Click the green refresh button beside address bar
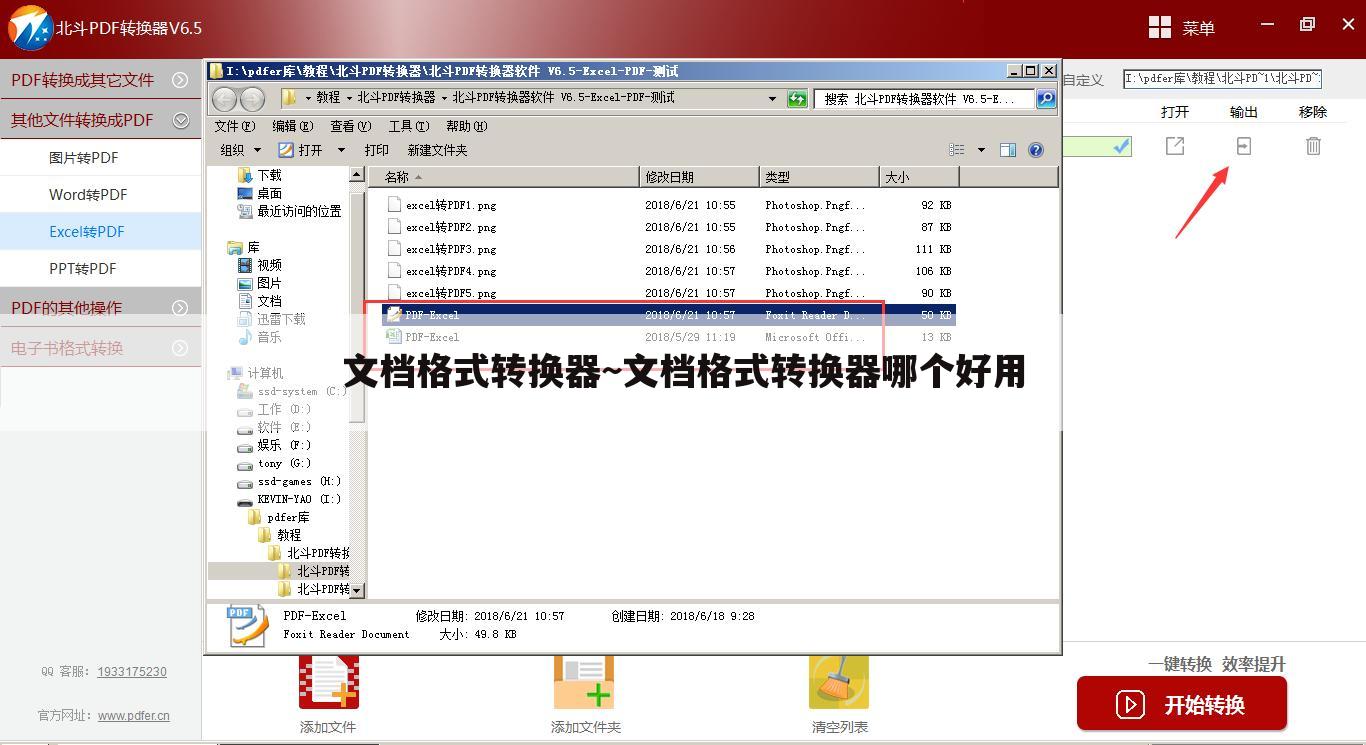 point(797,98)
